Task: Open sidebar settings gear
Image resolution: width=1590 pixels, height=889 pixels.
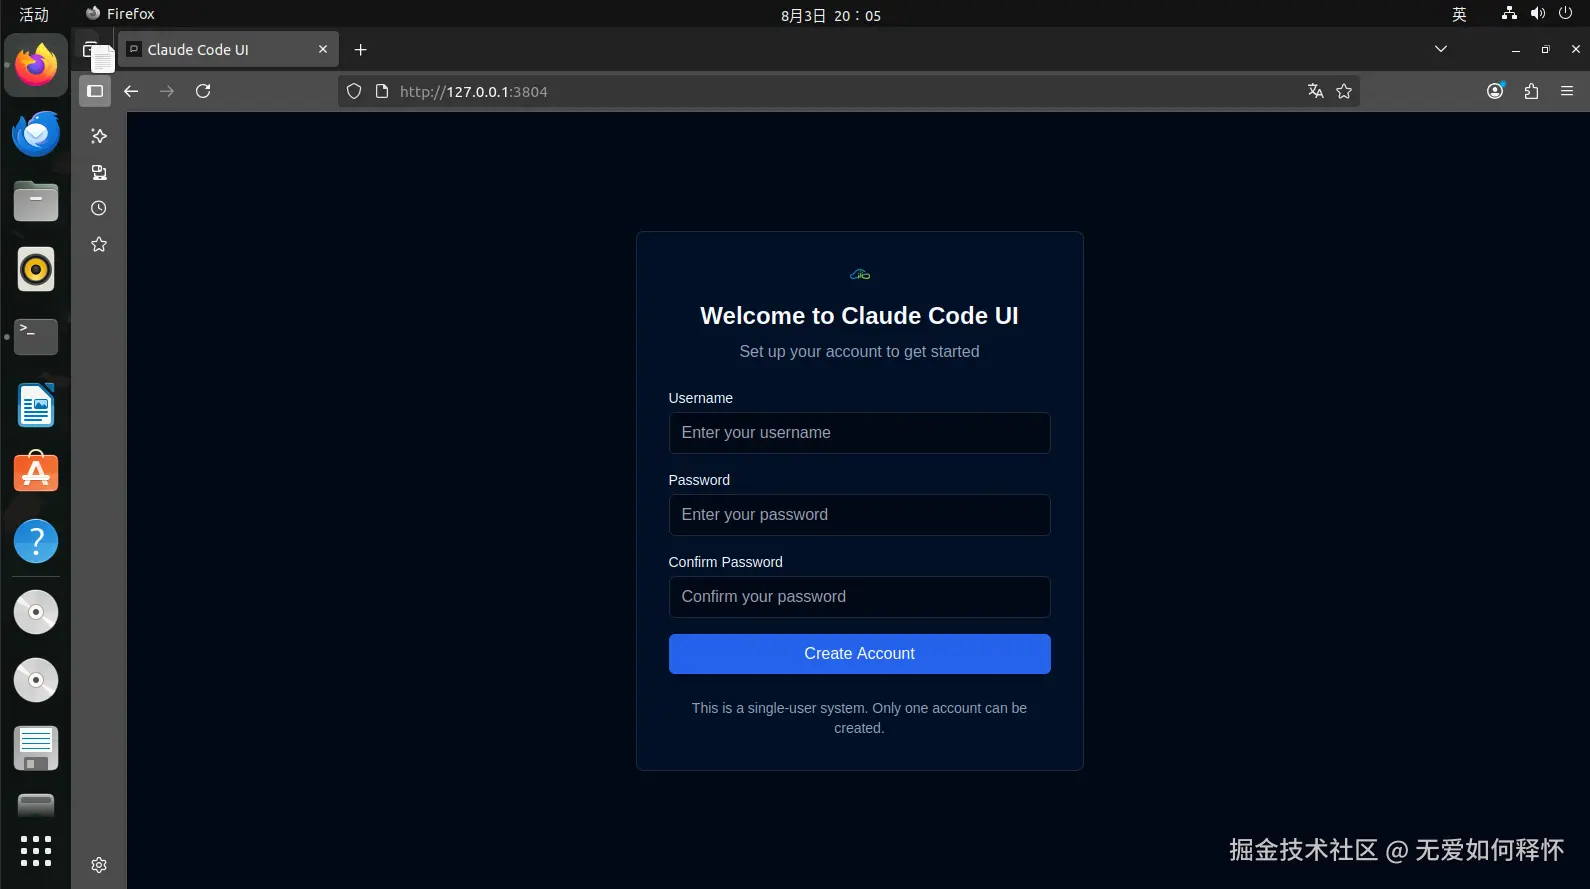Action: [99, 865]
